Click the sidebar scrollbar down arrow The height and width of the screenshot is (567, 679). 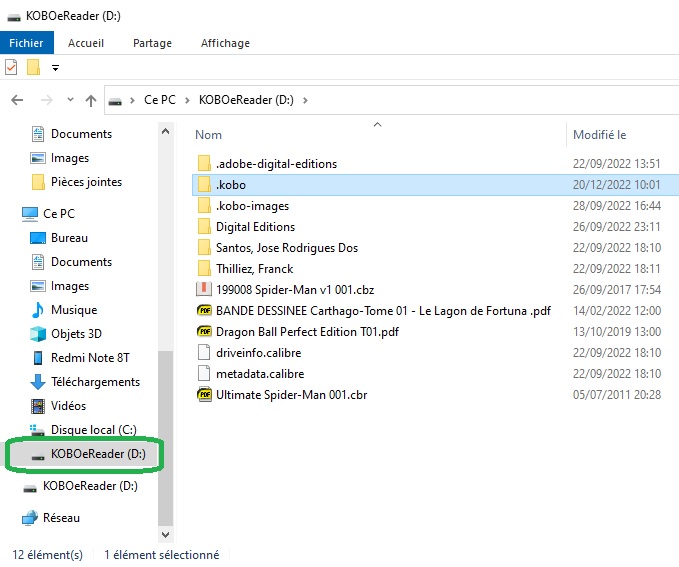165,535
